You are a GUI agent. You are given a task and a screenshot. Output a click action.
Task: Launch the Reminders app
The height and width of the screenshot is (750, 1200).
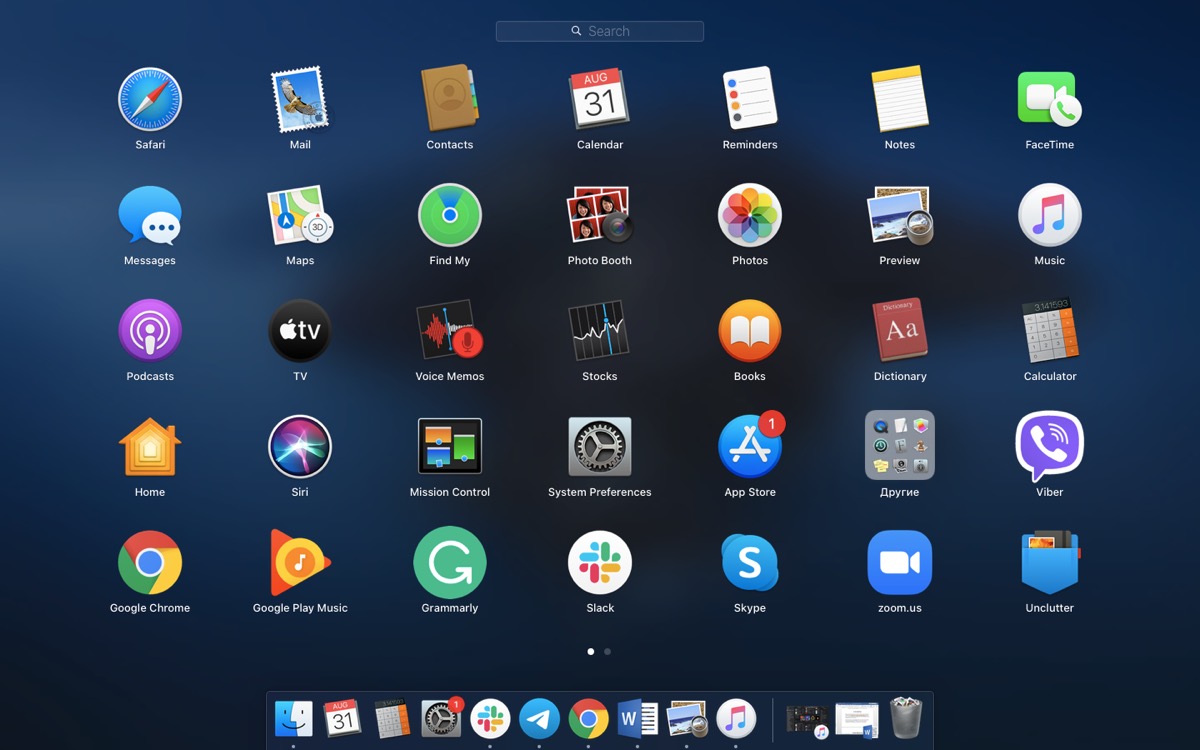click(x=750, y=99)
